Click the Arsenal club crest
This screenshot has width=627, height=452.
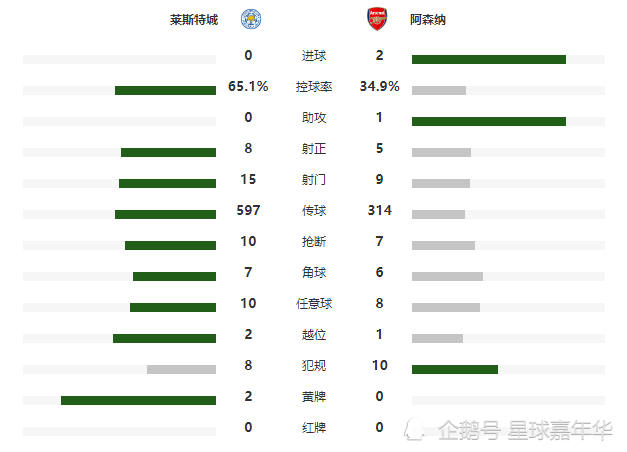[x=377, y=19]
